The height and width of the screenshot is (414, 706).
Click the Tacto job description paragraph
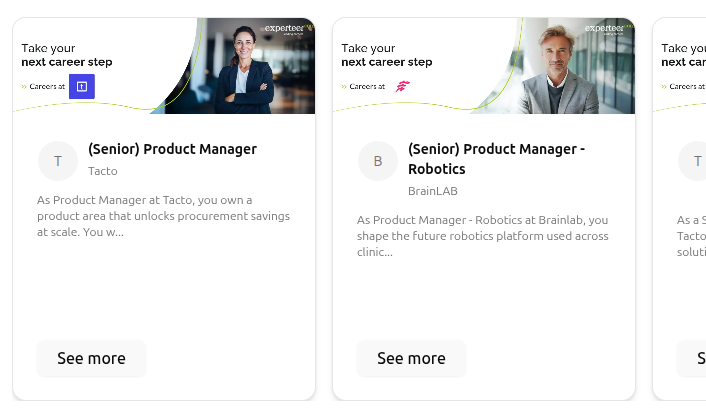click(x=163, y=215)
